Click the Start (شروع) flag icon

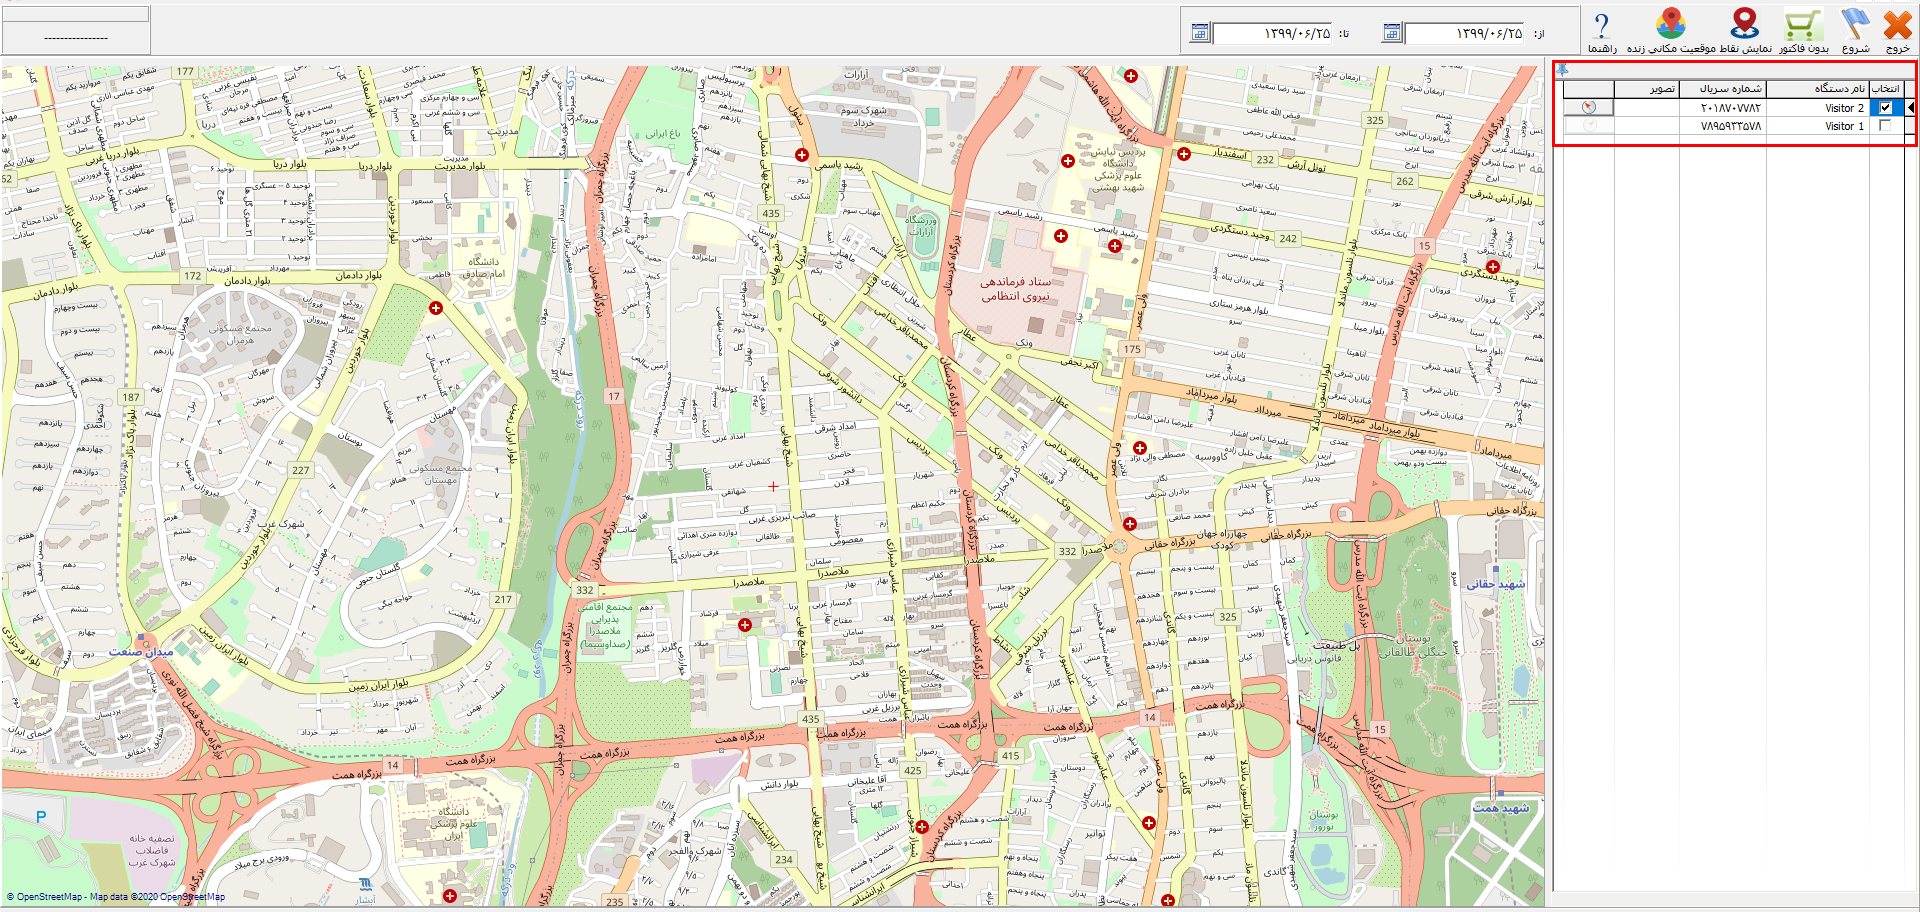(1855, 25)
